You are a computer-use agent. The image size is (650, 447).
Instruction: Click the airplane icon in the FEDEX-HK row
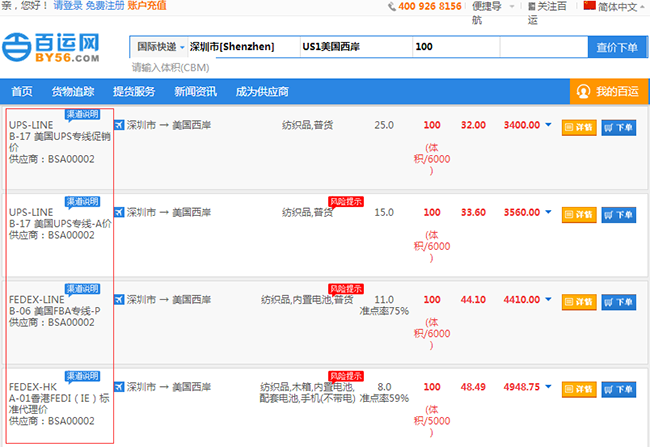coord(120,386)
